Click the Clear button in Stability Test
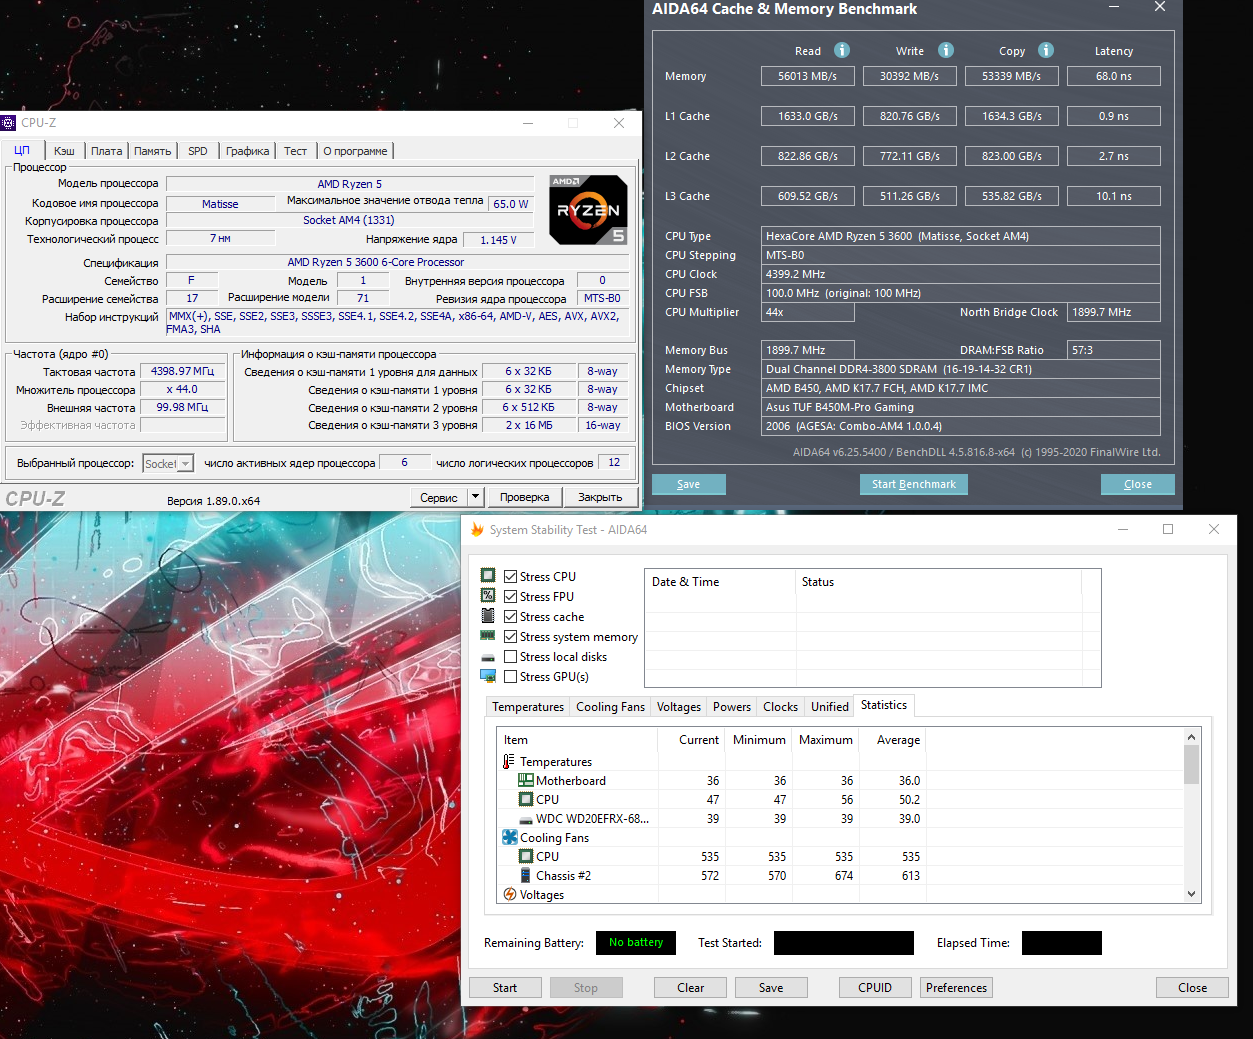This screenshot has width=1253, height=1039. pyautogui.click(x=690, y=988)
